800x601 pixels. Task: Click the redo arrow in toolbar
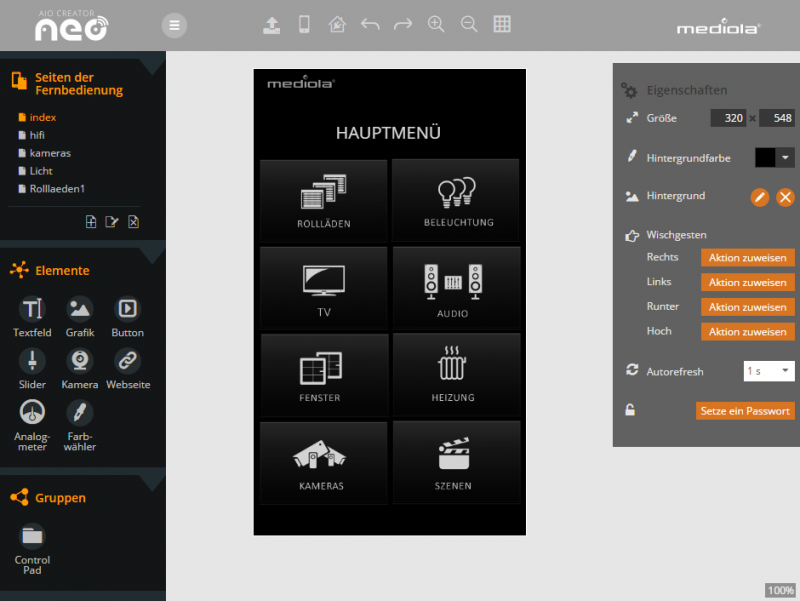pyautogui.click(x=403, y=25)
